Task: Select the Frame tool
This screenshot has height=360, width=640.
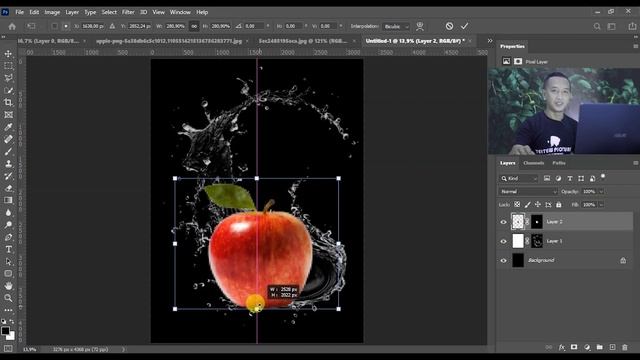Action: (8, 115)
